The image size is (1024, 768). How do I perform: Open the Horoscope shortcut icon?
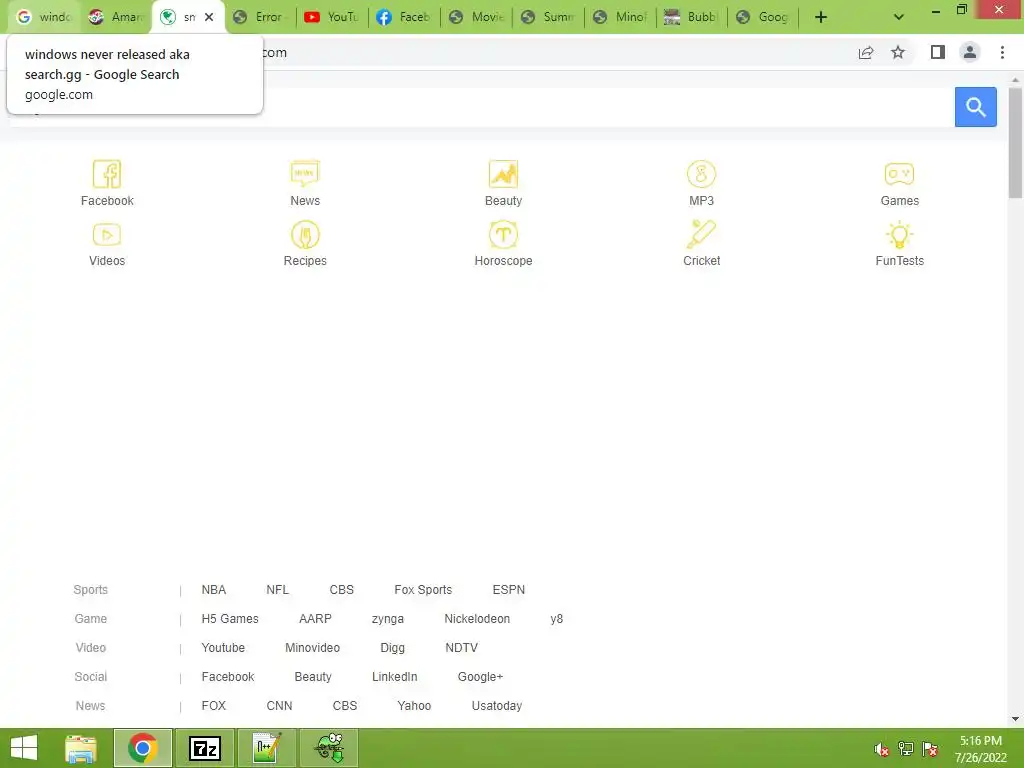(x=503, y=234)
